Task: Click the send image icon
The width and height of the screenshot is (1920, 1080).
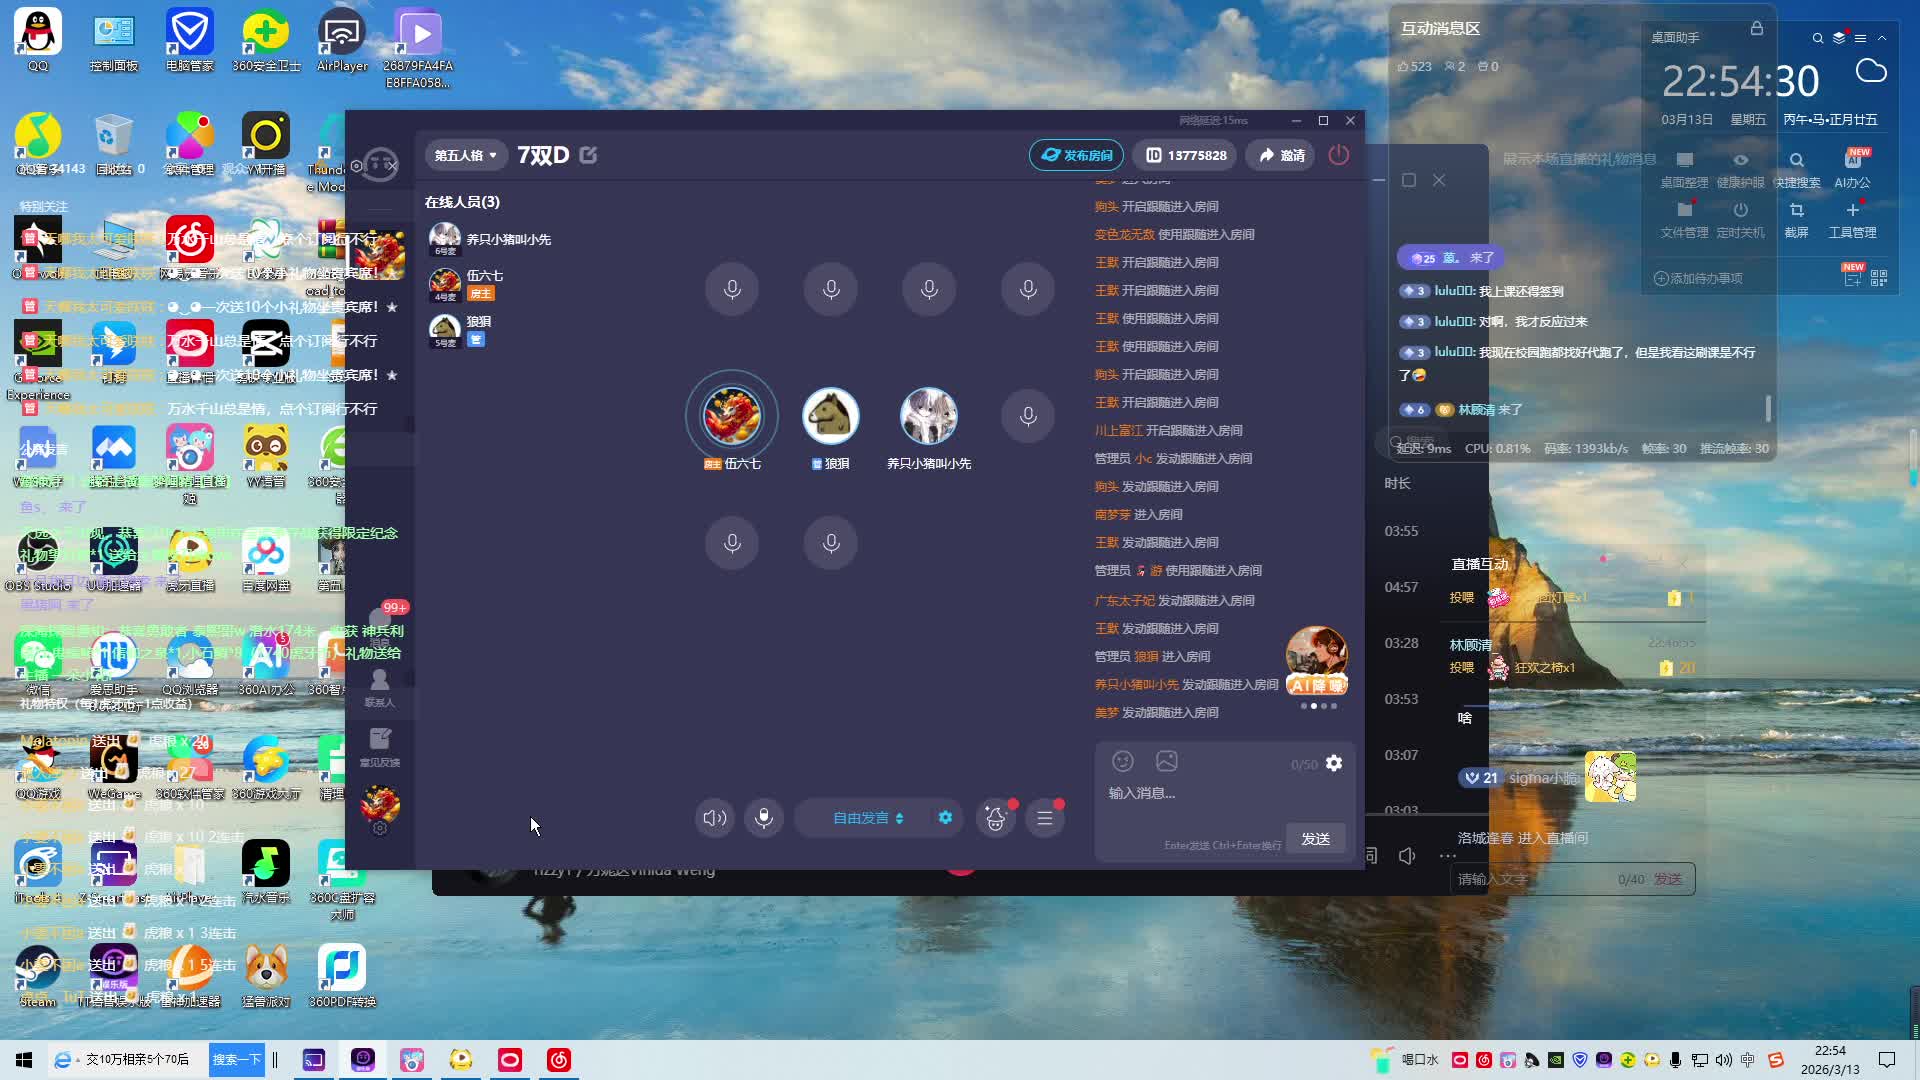Action: tap(1166, 762)
